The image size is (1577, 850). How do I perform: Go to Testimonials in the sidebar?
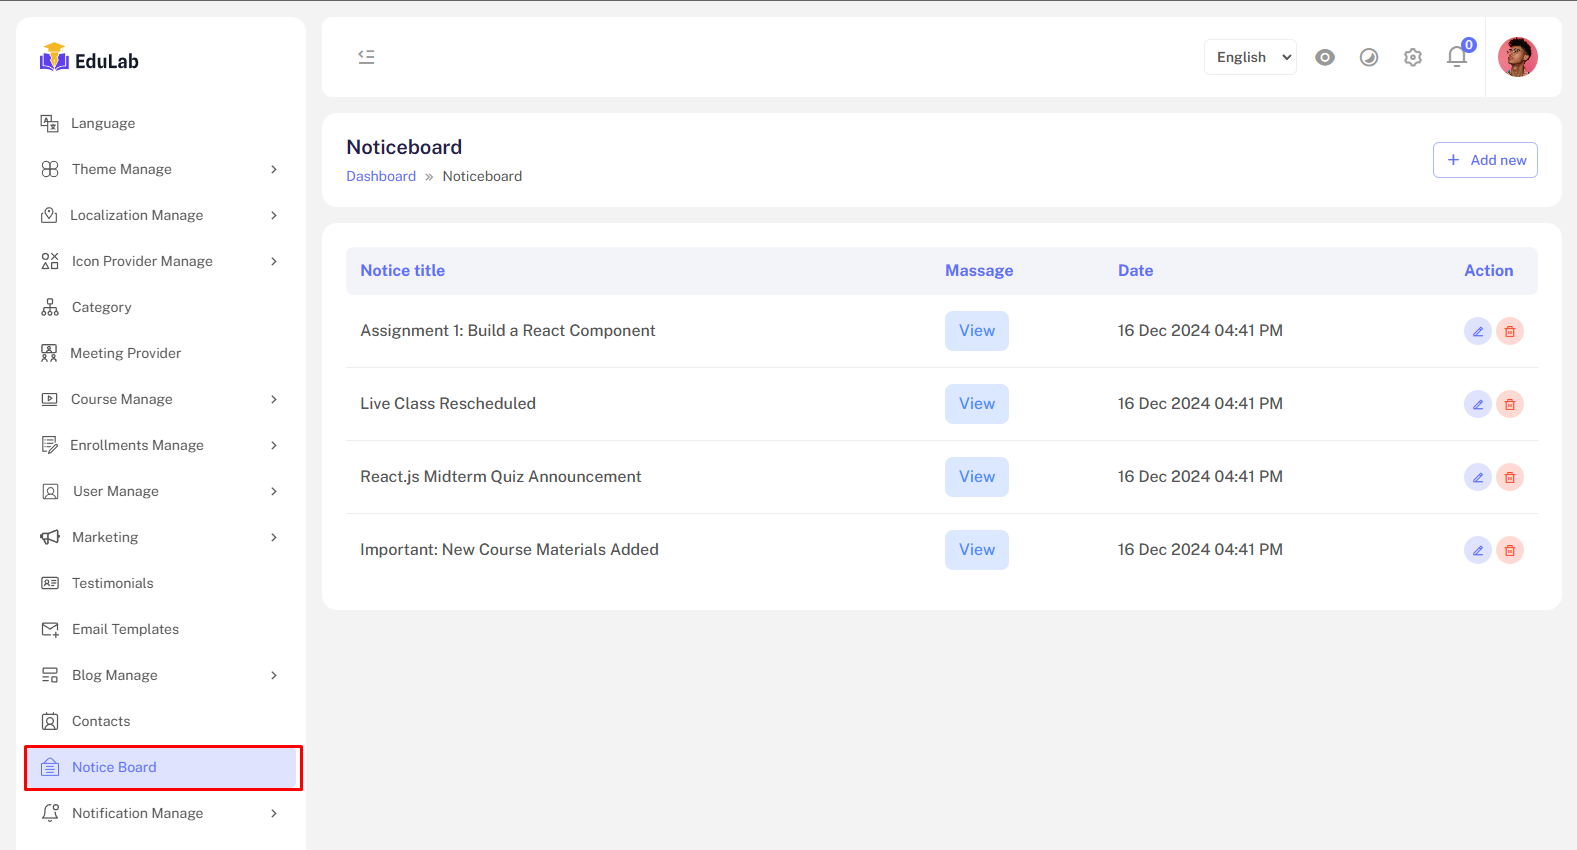pyautogui.click(x=112, y=583)
